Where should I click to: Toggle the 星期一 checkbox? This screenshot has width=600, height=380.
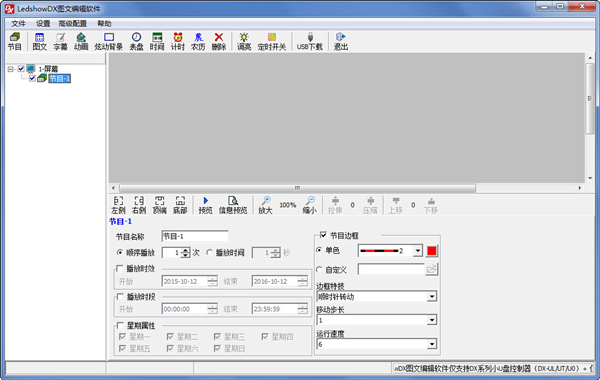pos(122,337)
